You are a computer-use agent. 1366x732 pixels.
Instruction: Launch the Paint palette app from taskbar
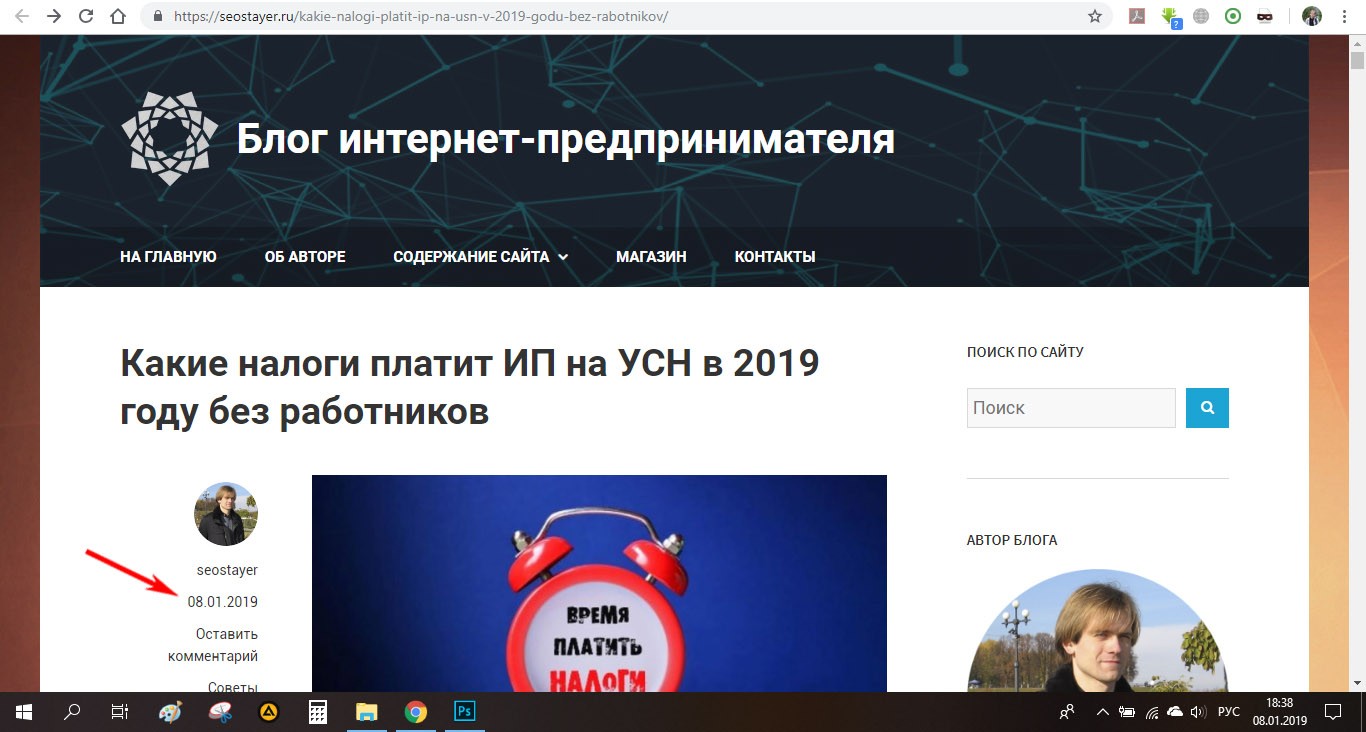tap(170, 712)
